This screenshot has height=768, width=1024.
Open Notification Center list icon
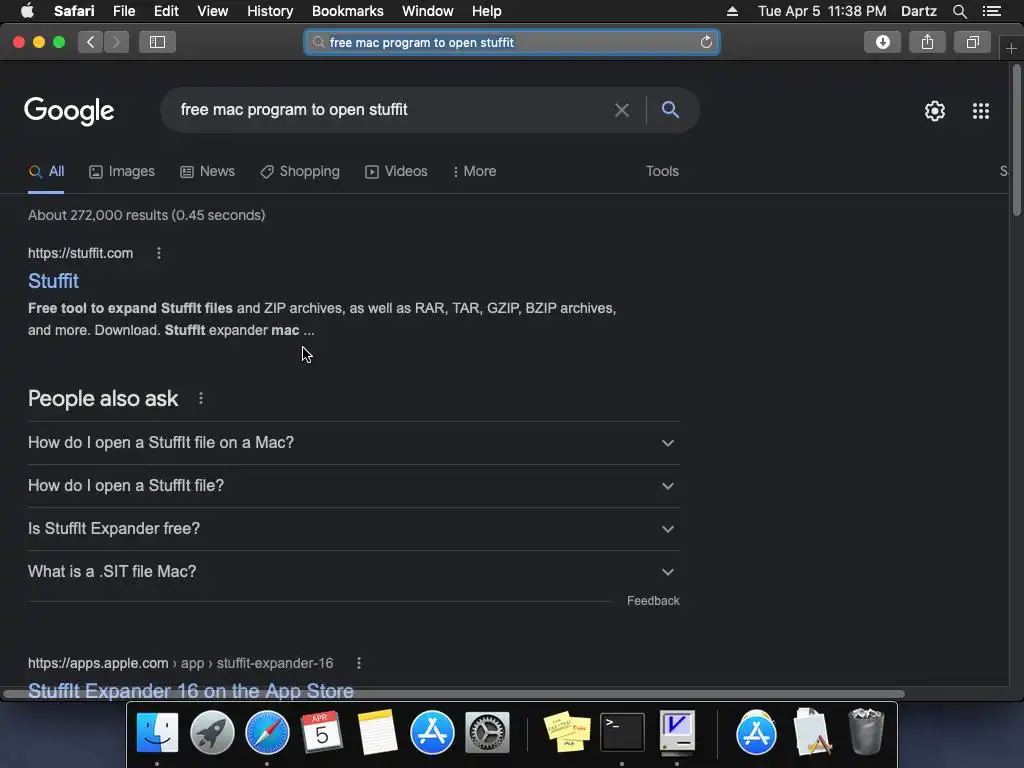coord(991,11)
